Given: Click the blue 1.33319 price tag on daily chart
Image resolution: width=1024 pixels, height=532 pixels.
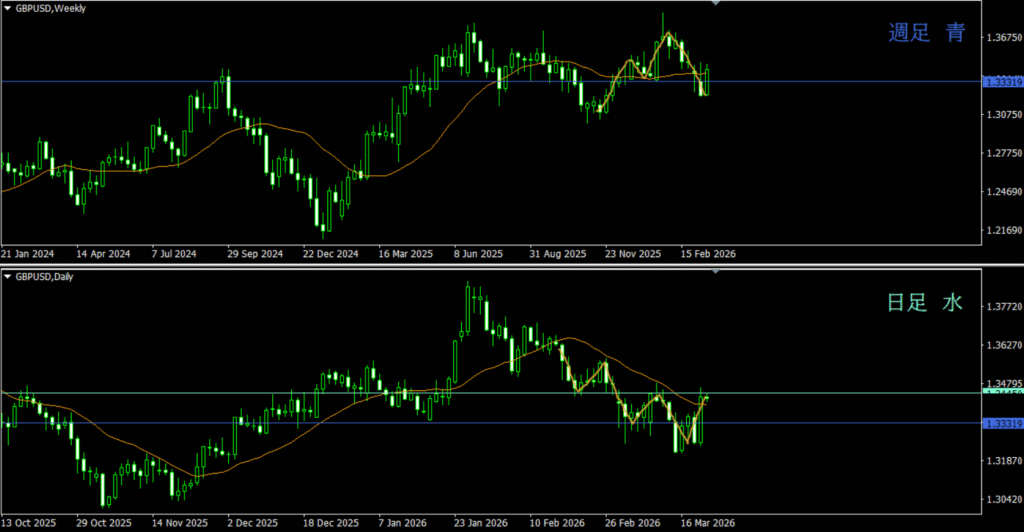Looking at the screenshot, I should pyautogui.click(x=1002, y=424).
